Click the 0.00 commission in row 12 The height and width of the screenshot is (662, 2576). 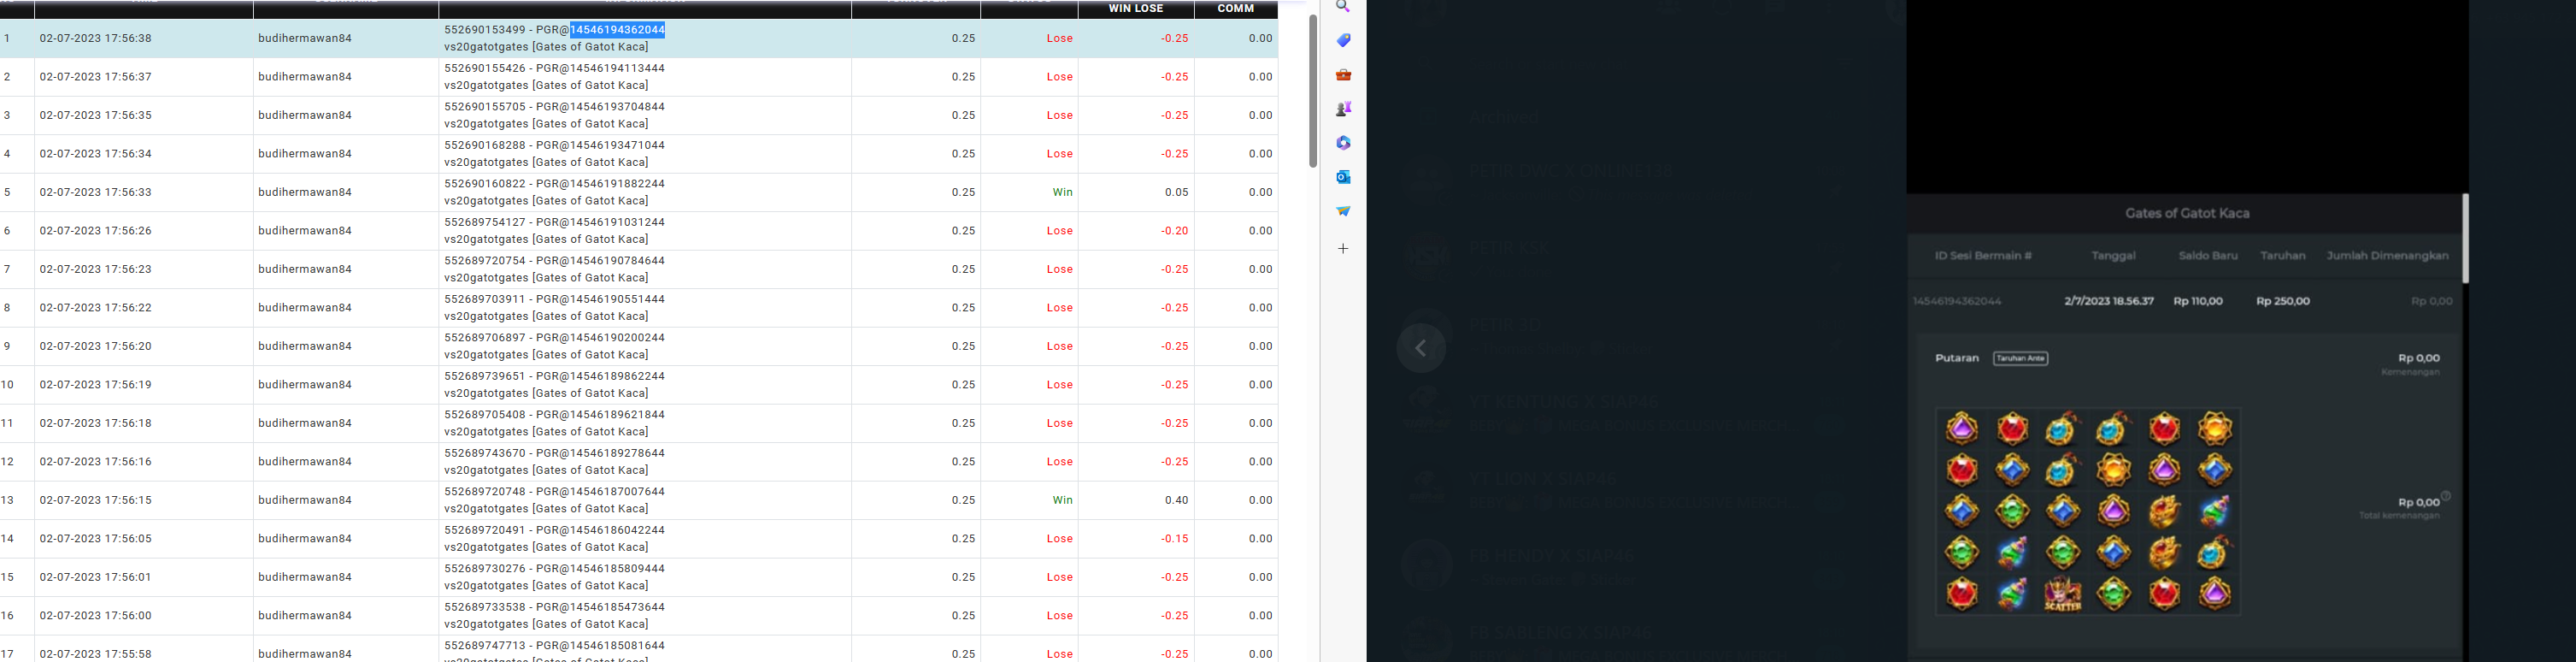click(1260, 462)
